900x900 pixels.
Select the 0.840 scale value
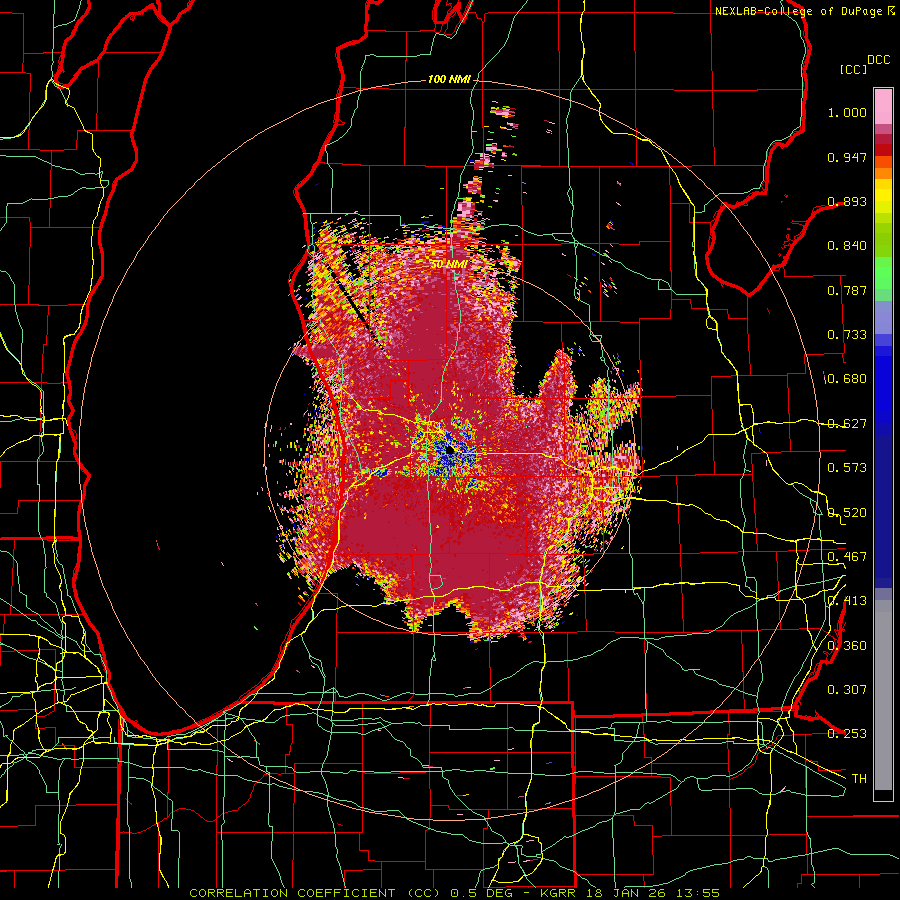847,246
